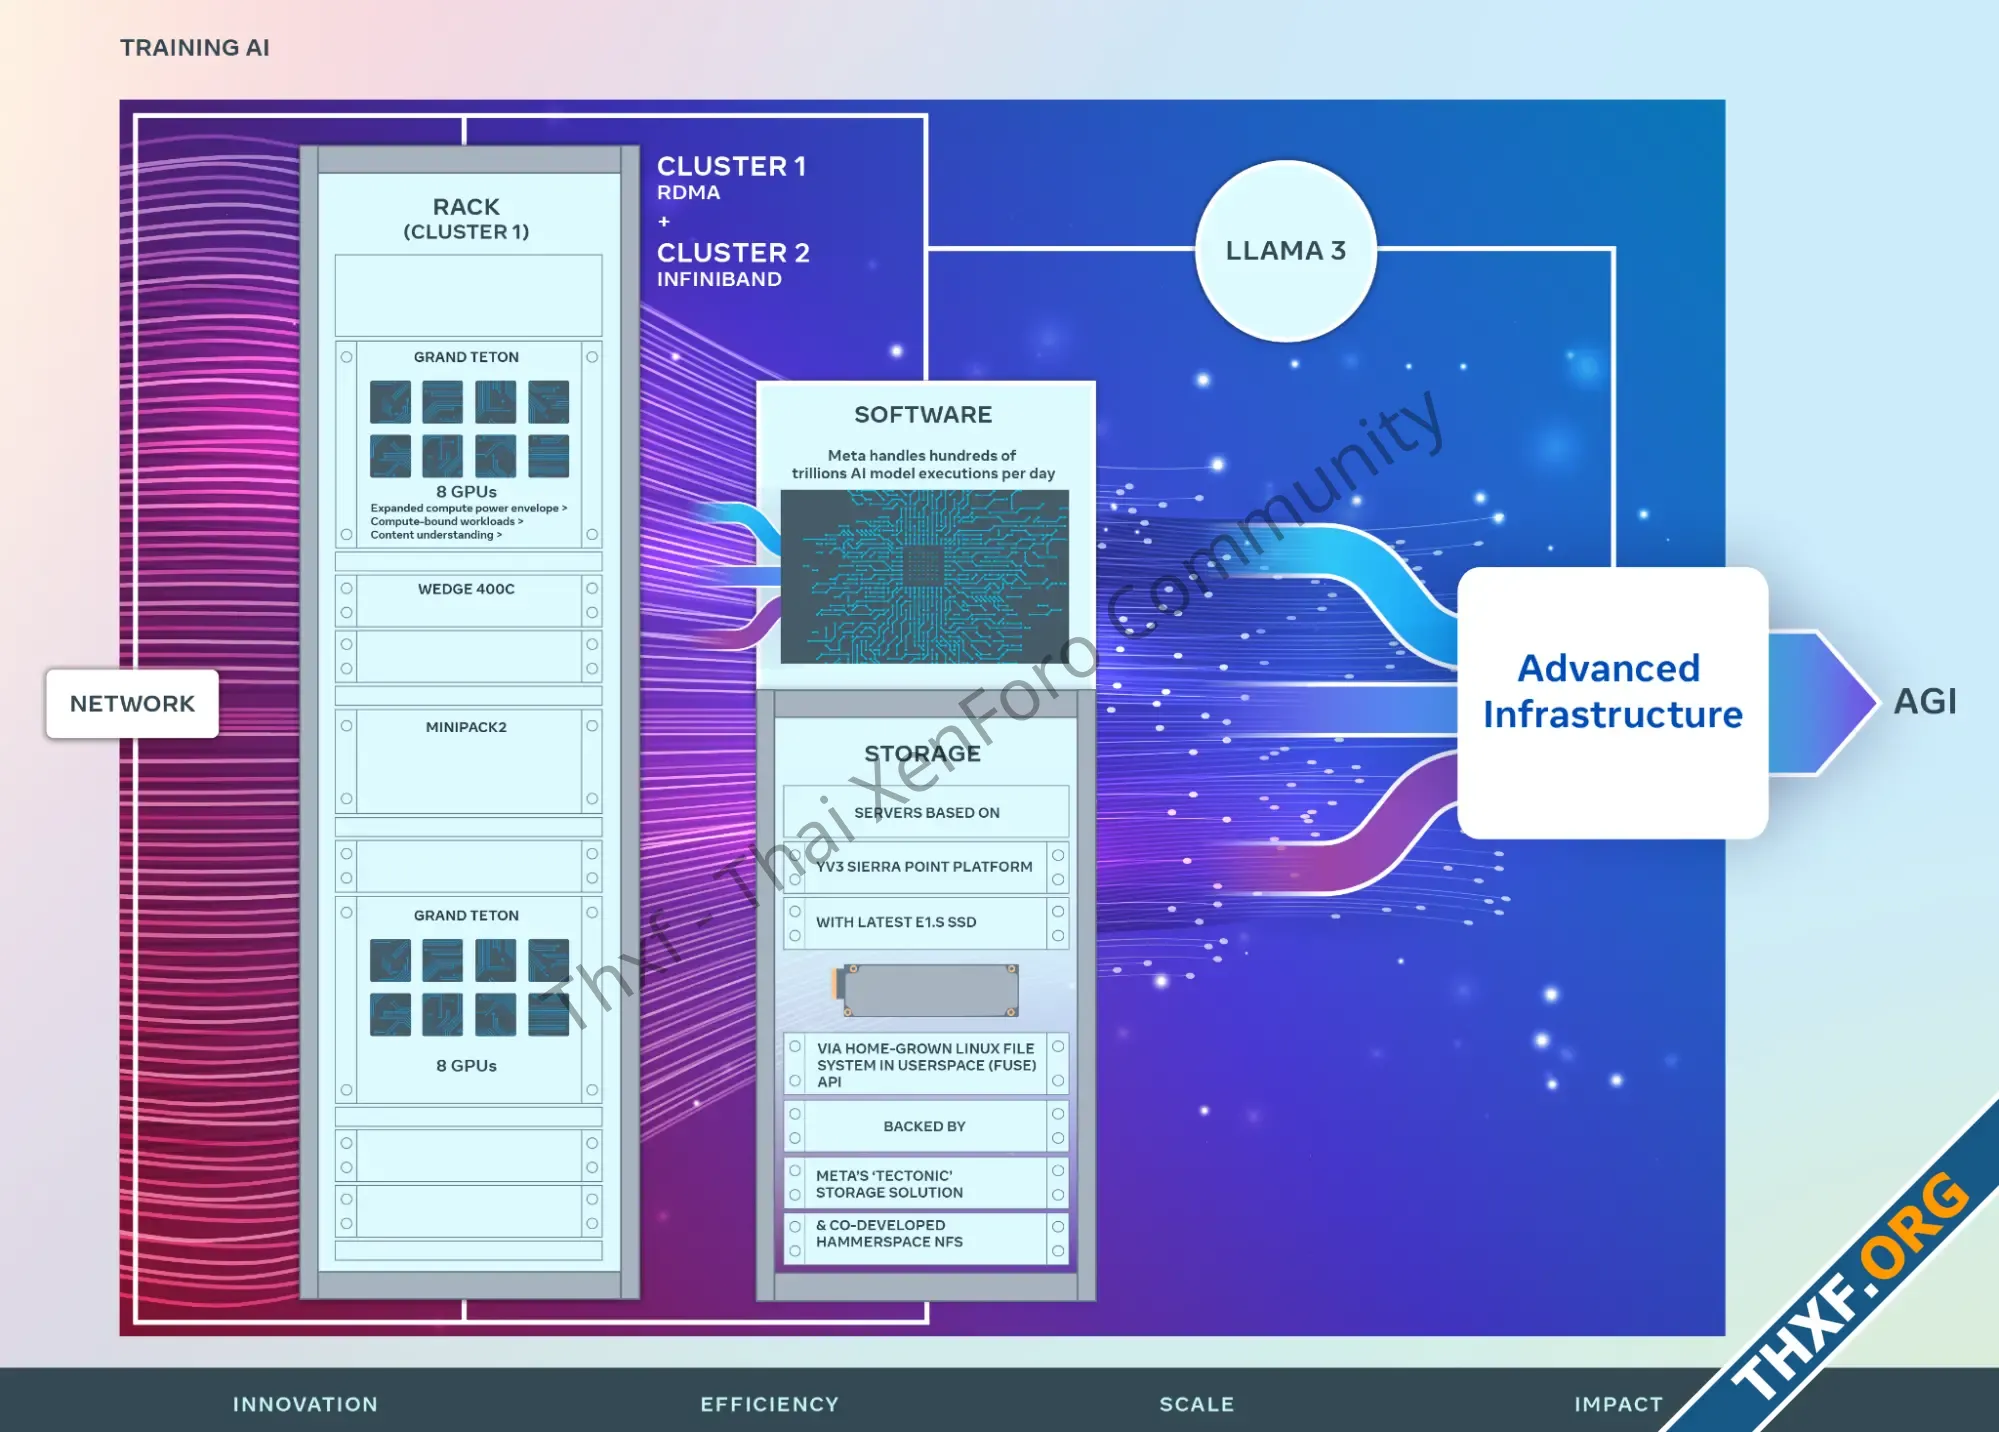
Task: Select the first GPU chip in lower Grand Teton
Action: pyautogui.click(x=390, y=960)
